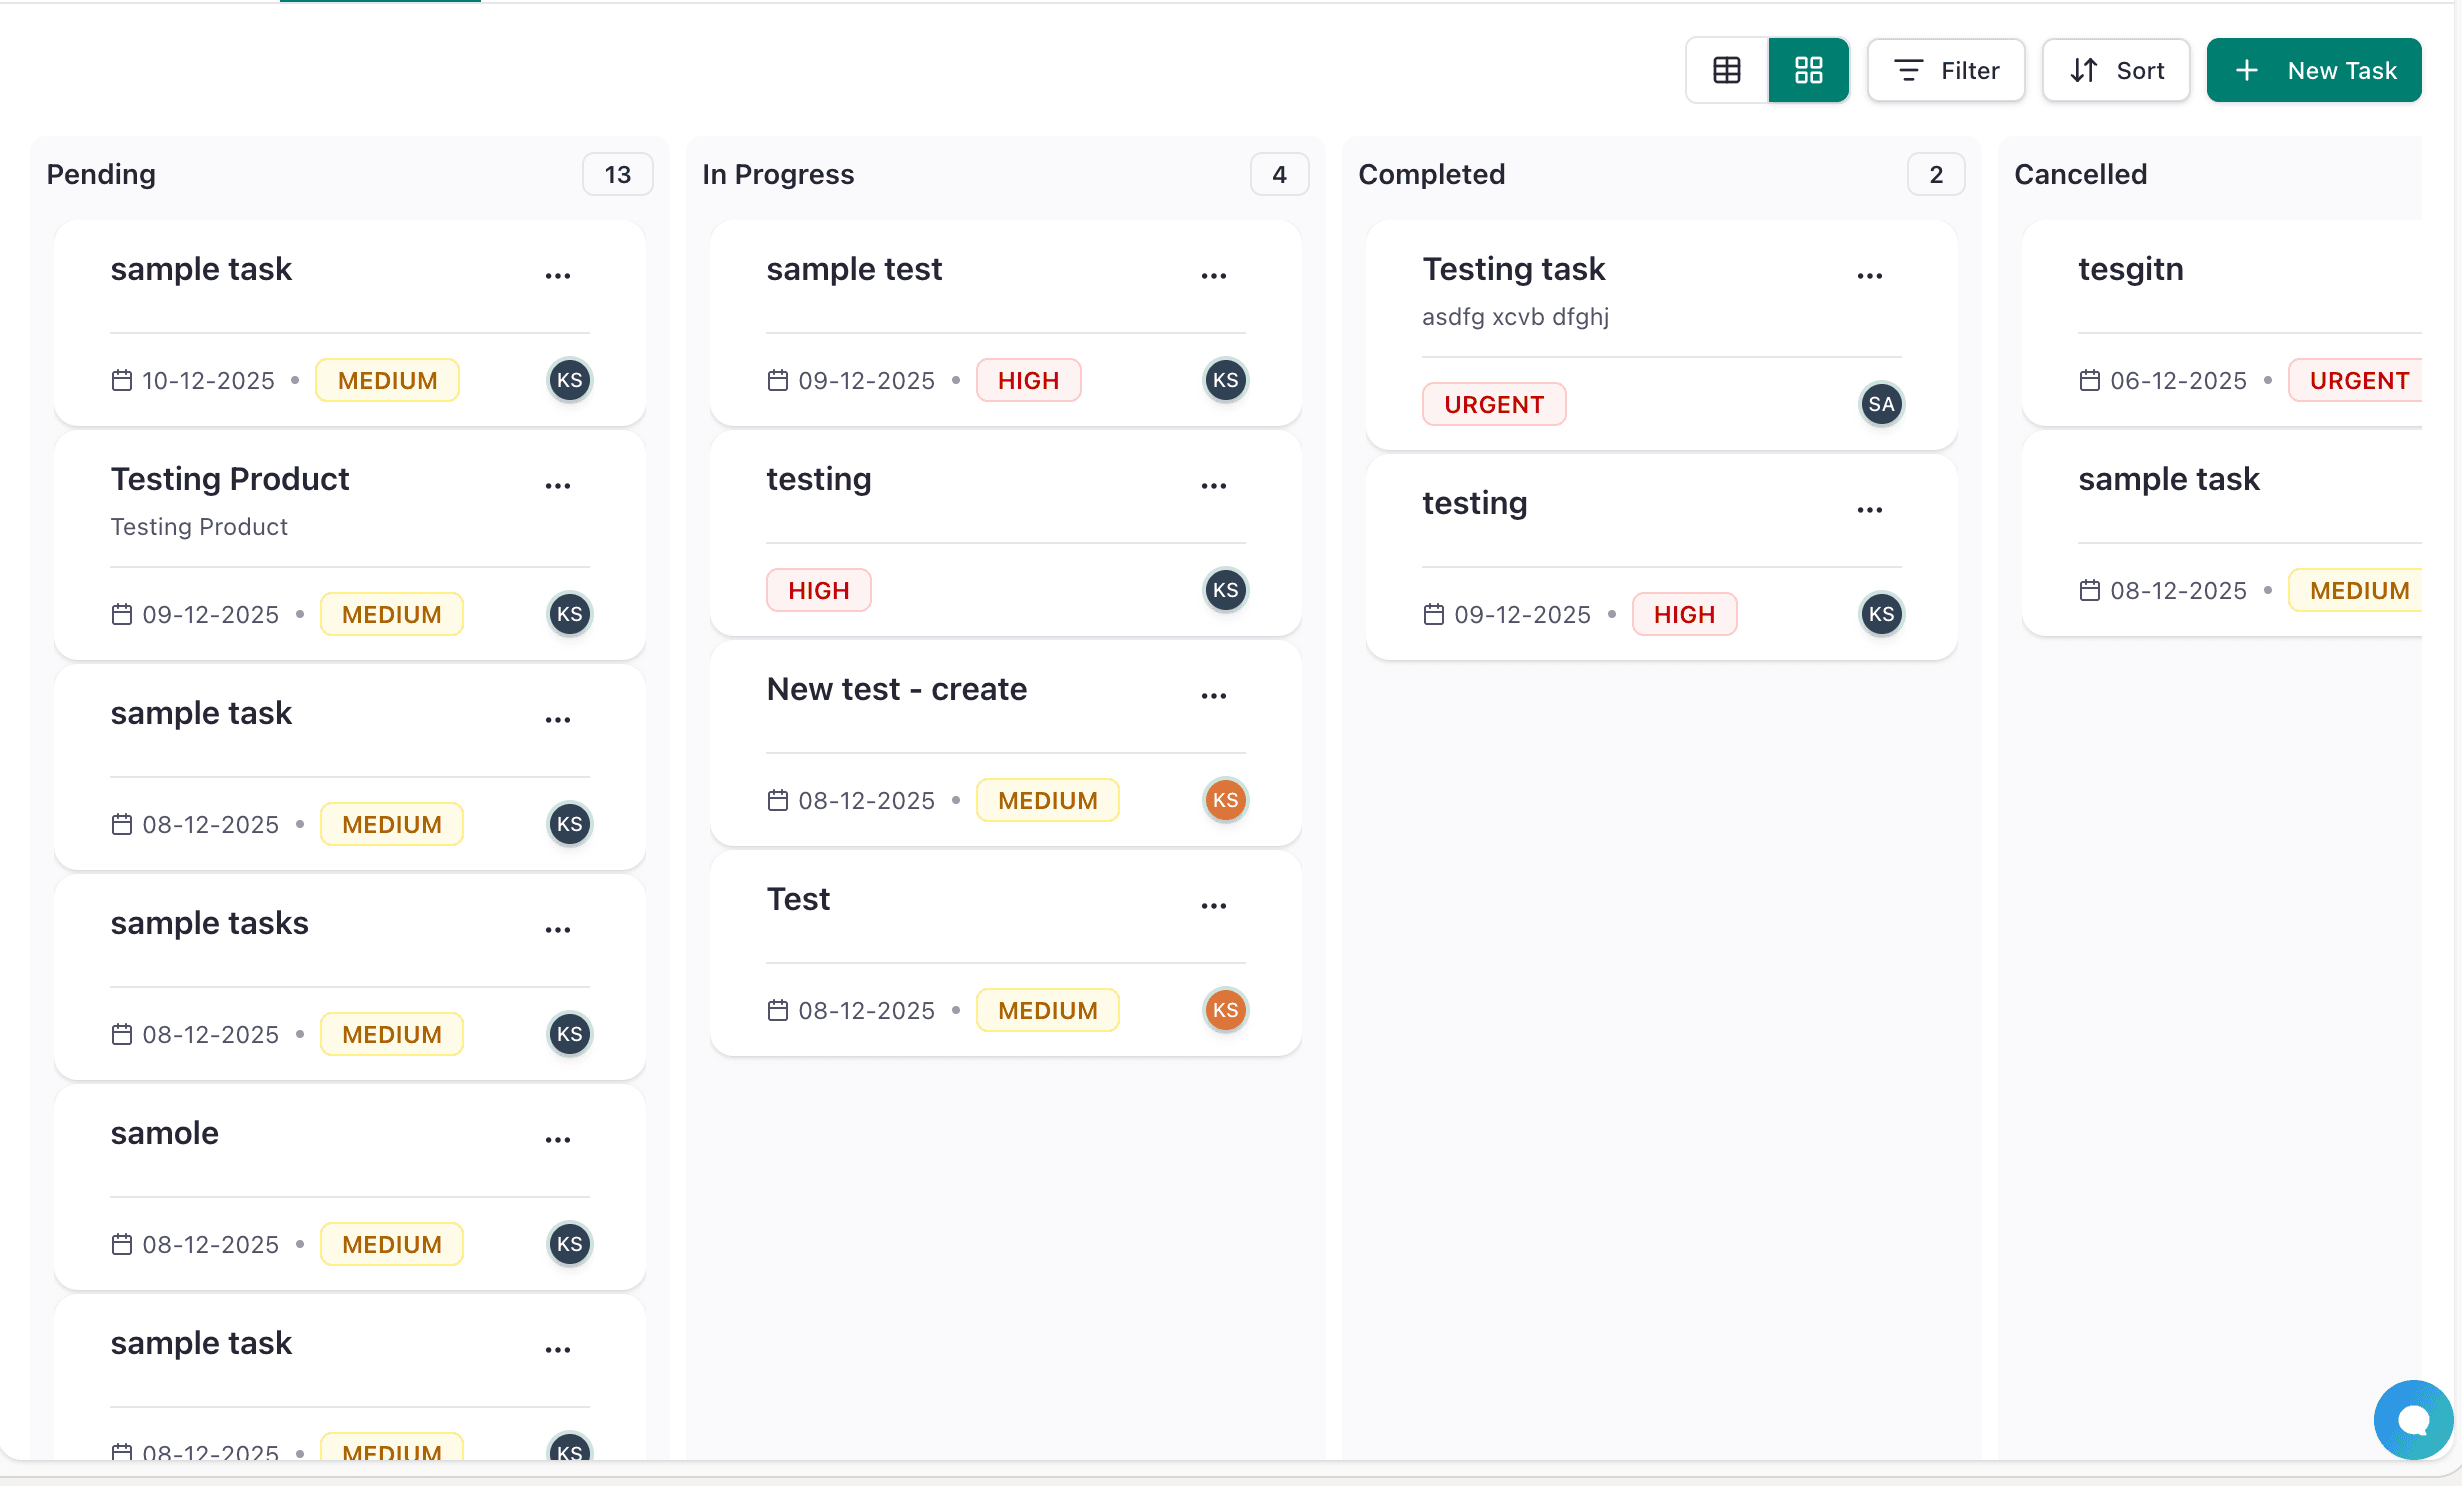
Task: Open options menu for 'New test - create' card
Action: (1214, 695)
